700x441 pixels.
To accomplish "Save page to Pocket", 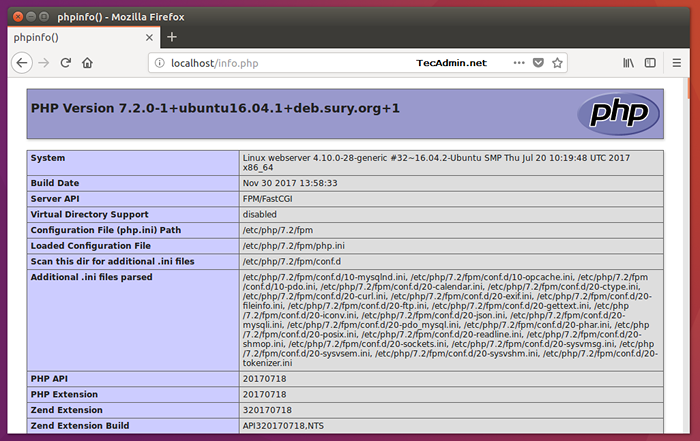I will (538, 62).
